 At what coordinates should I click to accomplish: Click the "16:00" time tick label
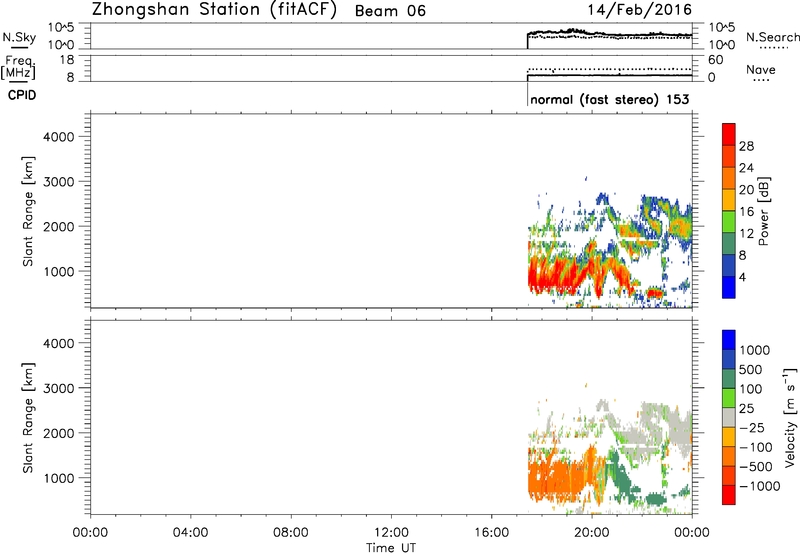491,533
